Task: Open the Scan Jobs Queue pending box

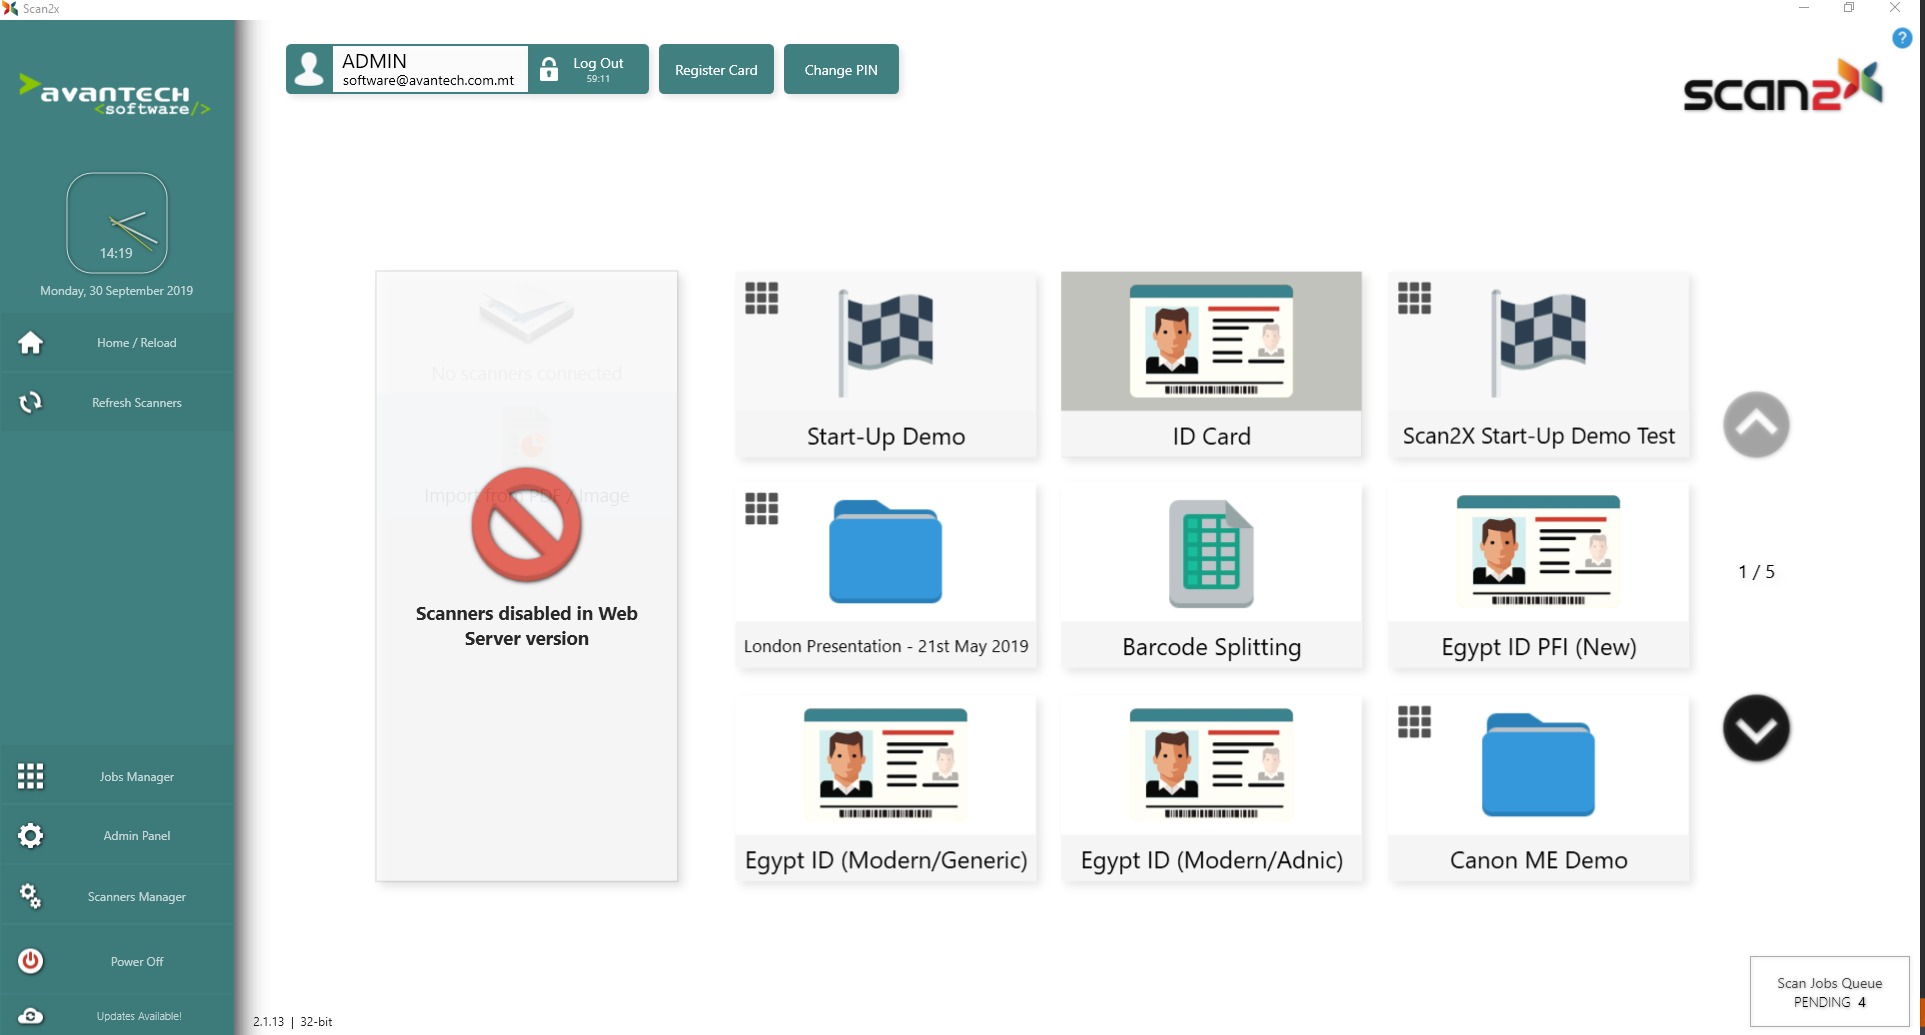Action: (1829, 992)
